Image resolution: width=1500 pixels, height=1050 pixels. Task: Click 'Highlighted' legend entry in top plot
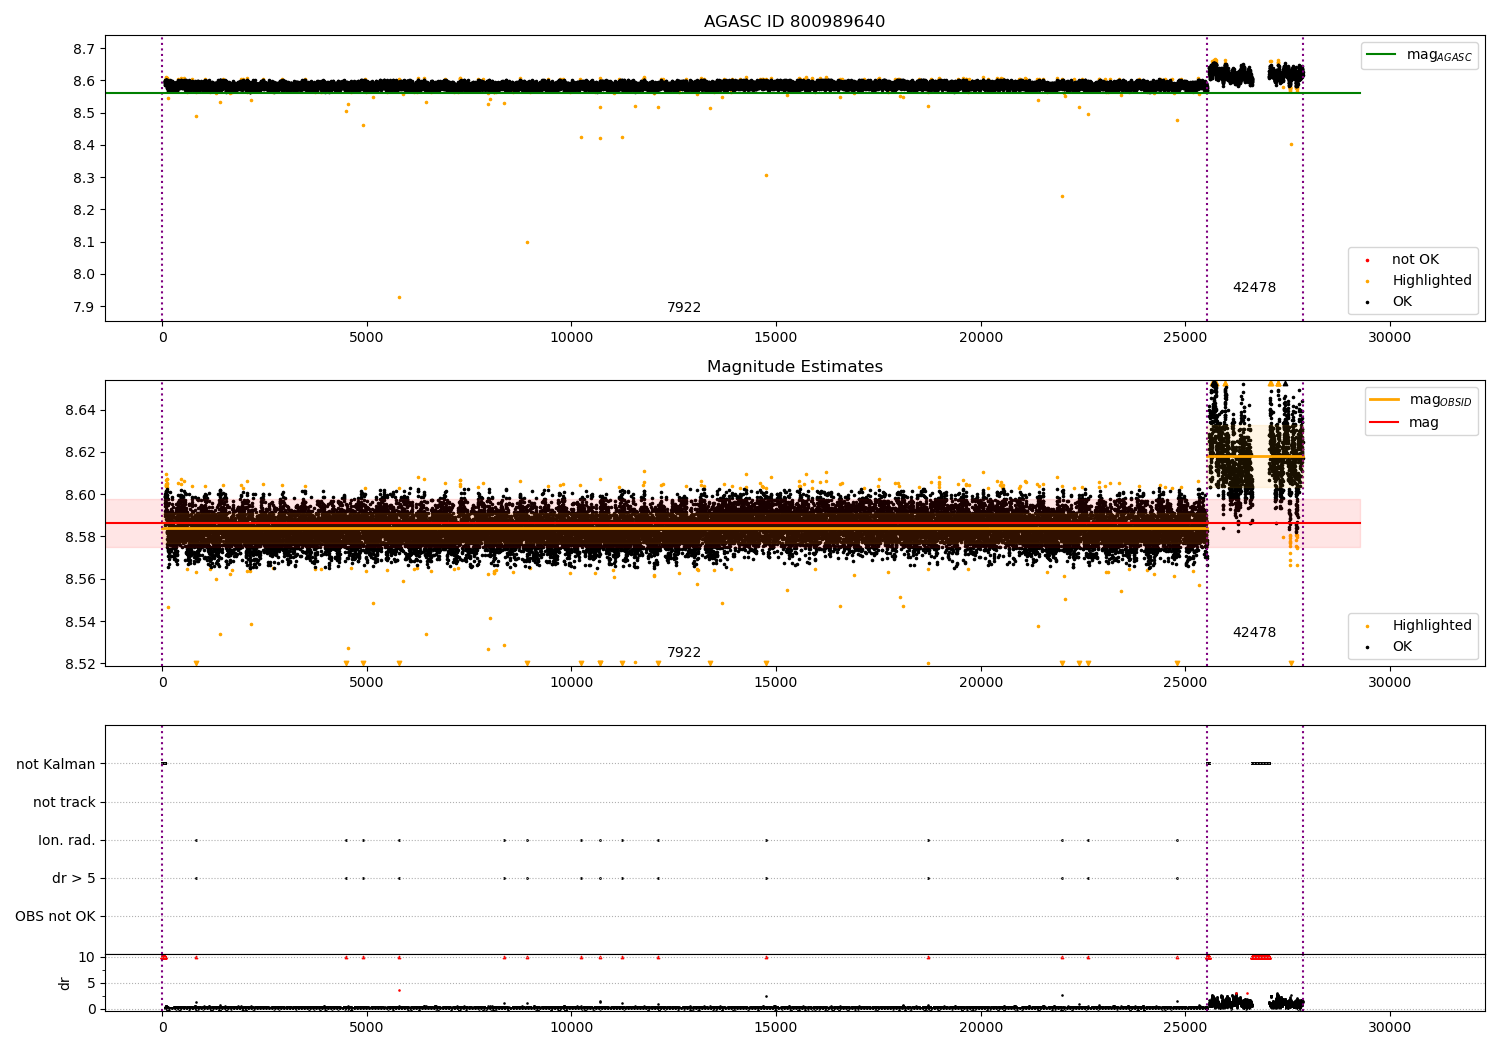[1431, 281]
